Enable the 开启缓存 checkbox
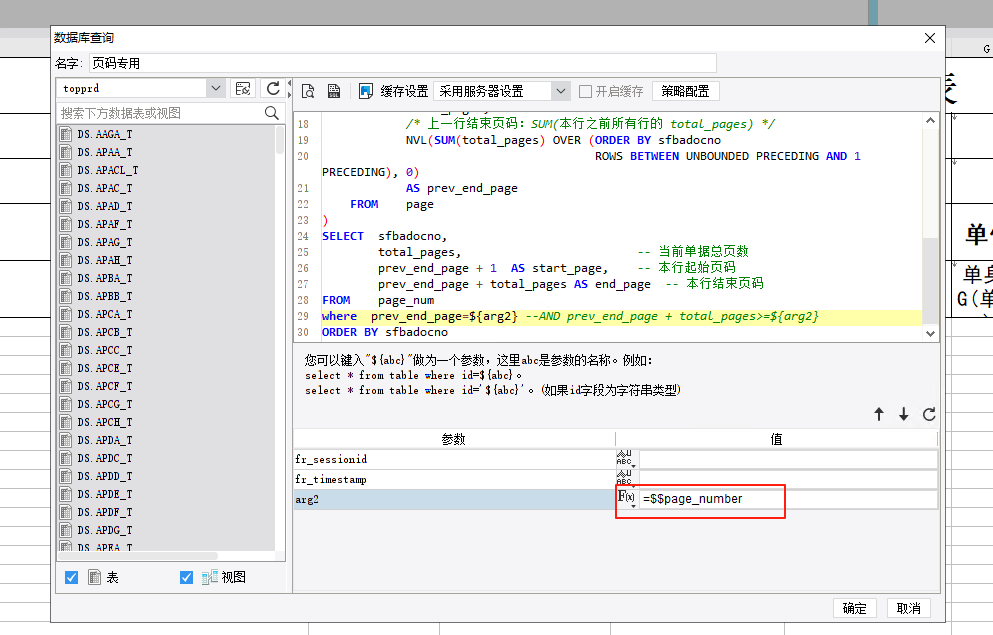The height and width of the screenshot is (635, 993). (x=586, y=92)
